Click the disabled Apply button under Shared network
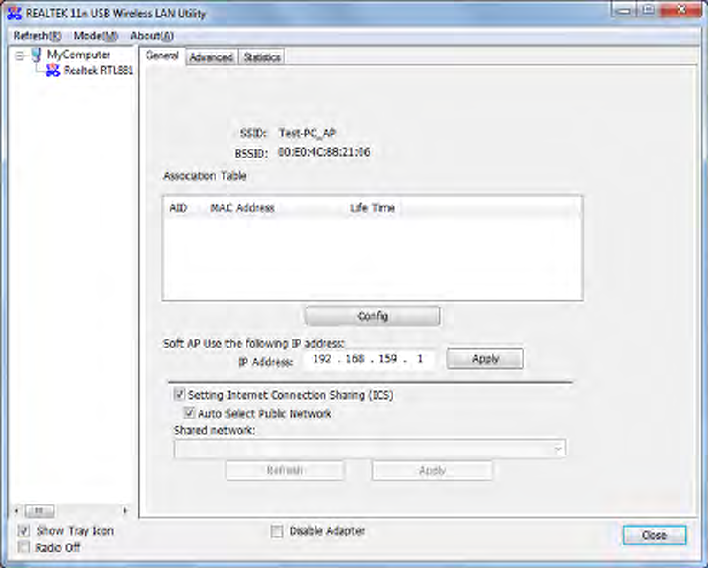 [432, 470]
